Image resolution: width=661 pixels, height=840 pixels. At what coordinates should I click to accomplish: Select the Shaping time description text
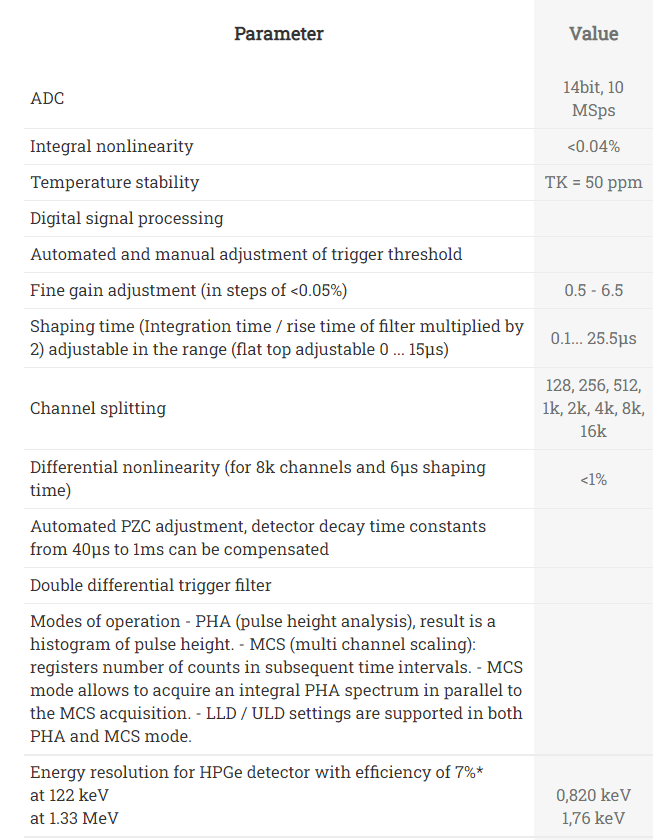[x=277, y=338]
